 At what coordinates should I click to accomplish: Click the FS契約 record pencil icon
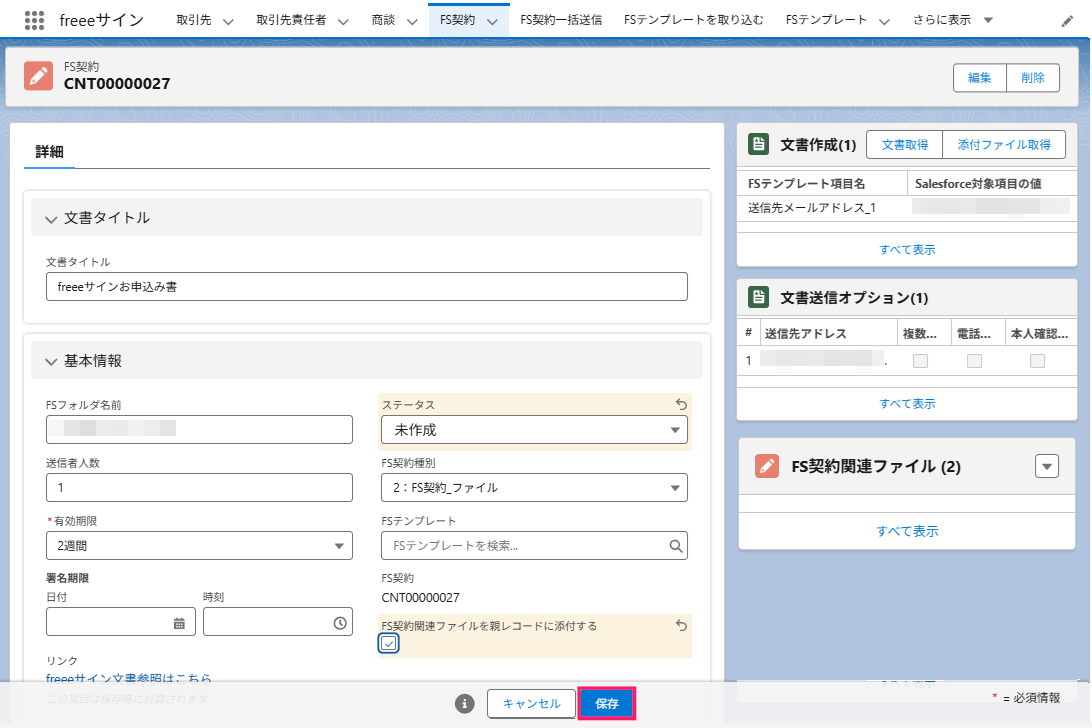pyautogui.click(x=38, y=76)
